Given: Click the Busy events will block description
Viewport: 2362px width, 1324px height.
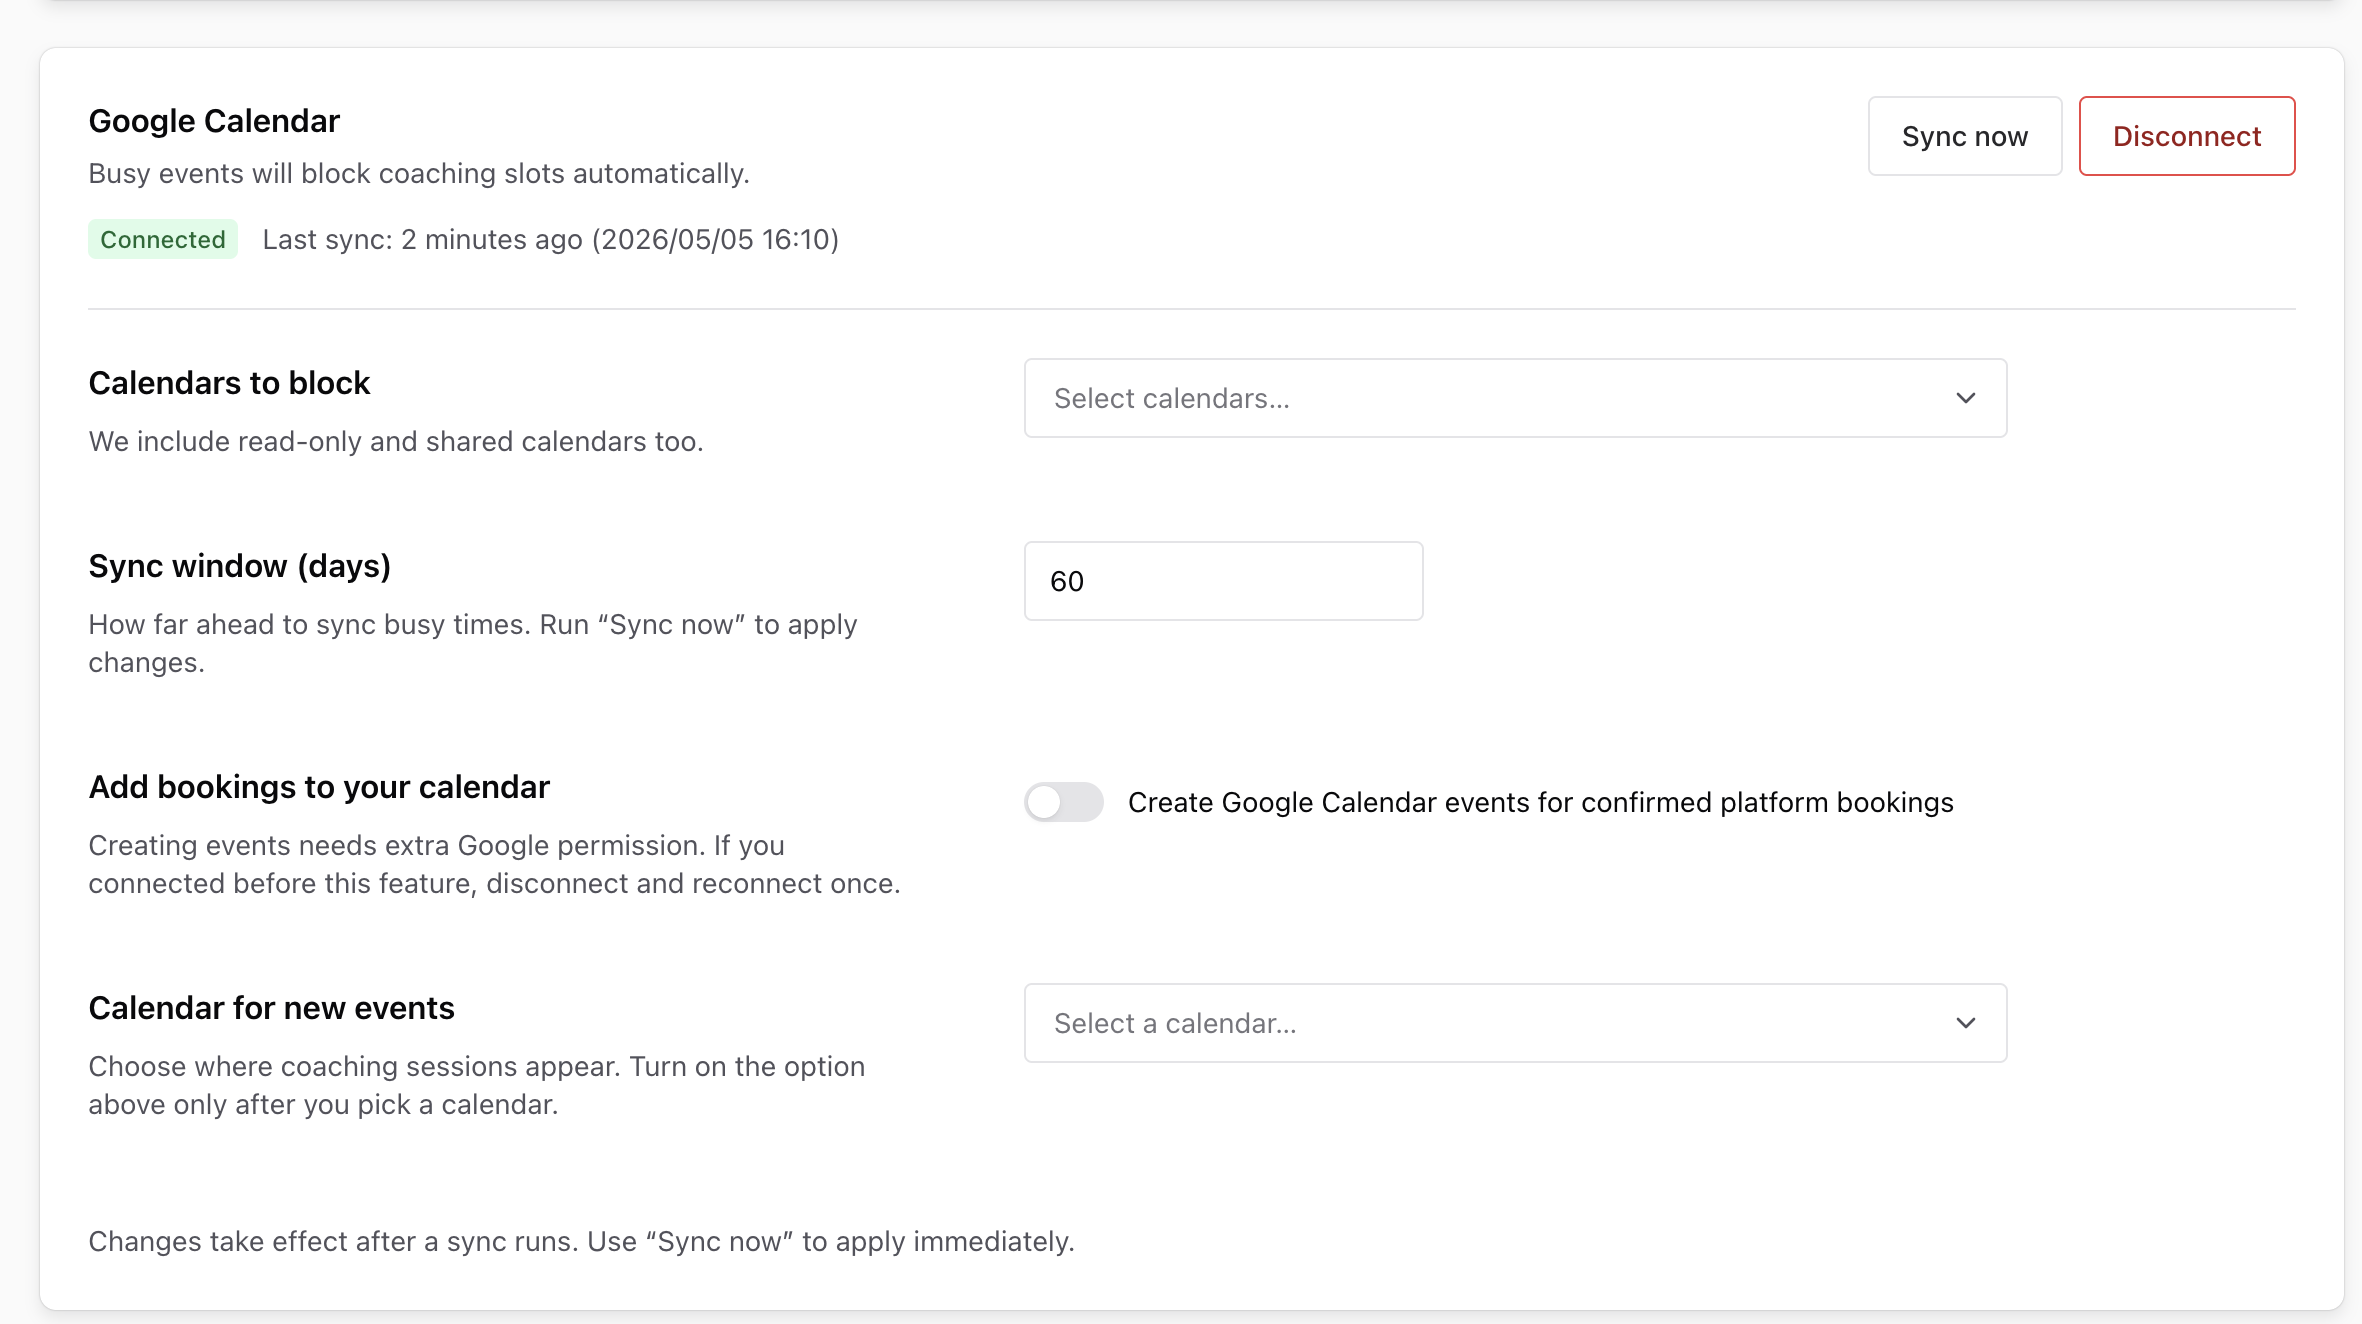Looking at the screenshot, I should [419, 173].
